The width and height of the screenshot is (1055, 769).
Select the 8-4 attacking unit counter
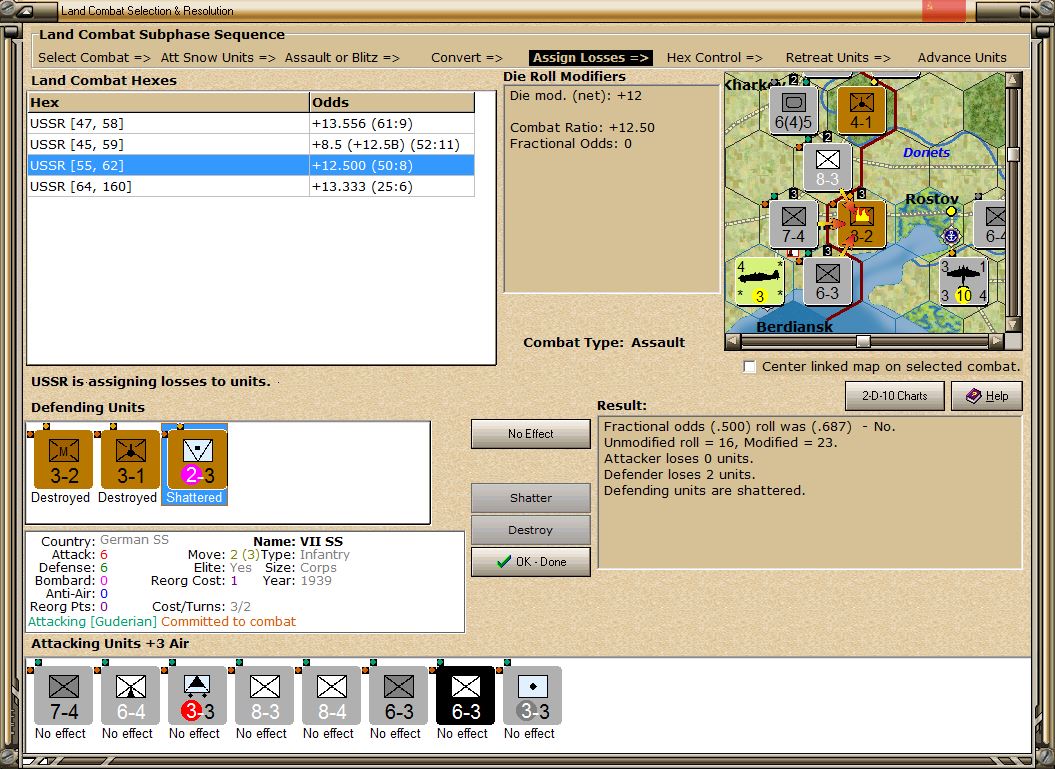[x=328, y=695]
